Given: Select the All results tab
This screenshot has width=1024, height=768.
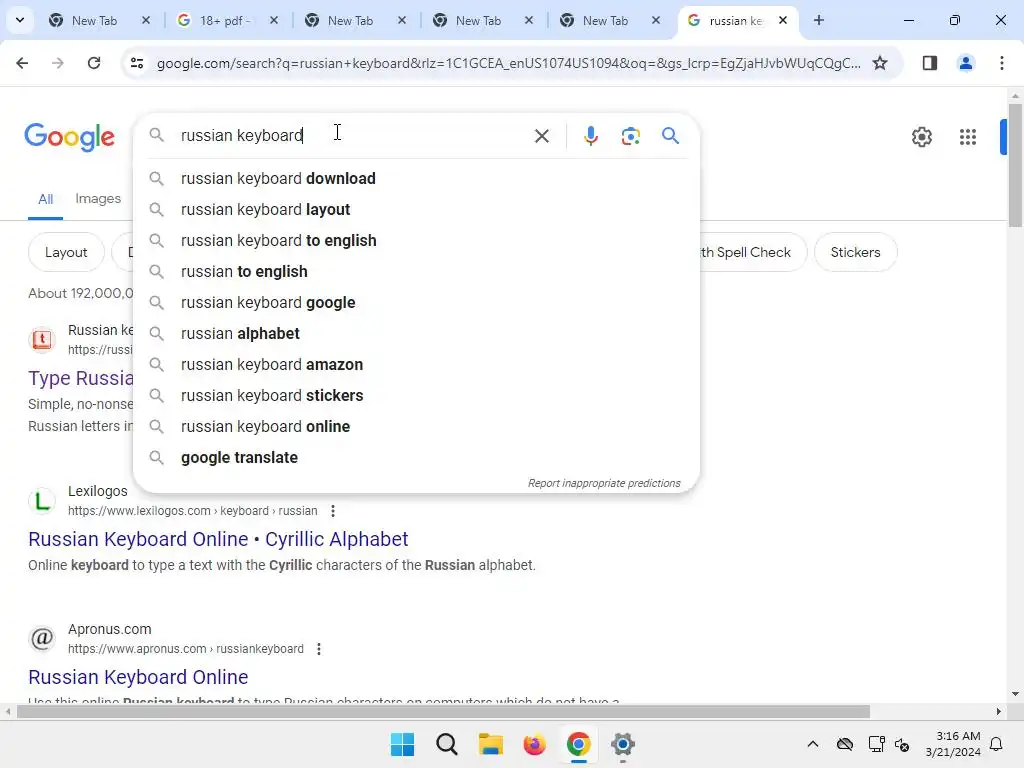Looking at the screenshot, I should (x=45, y=199).
